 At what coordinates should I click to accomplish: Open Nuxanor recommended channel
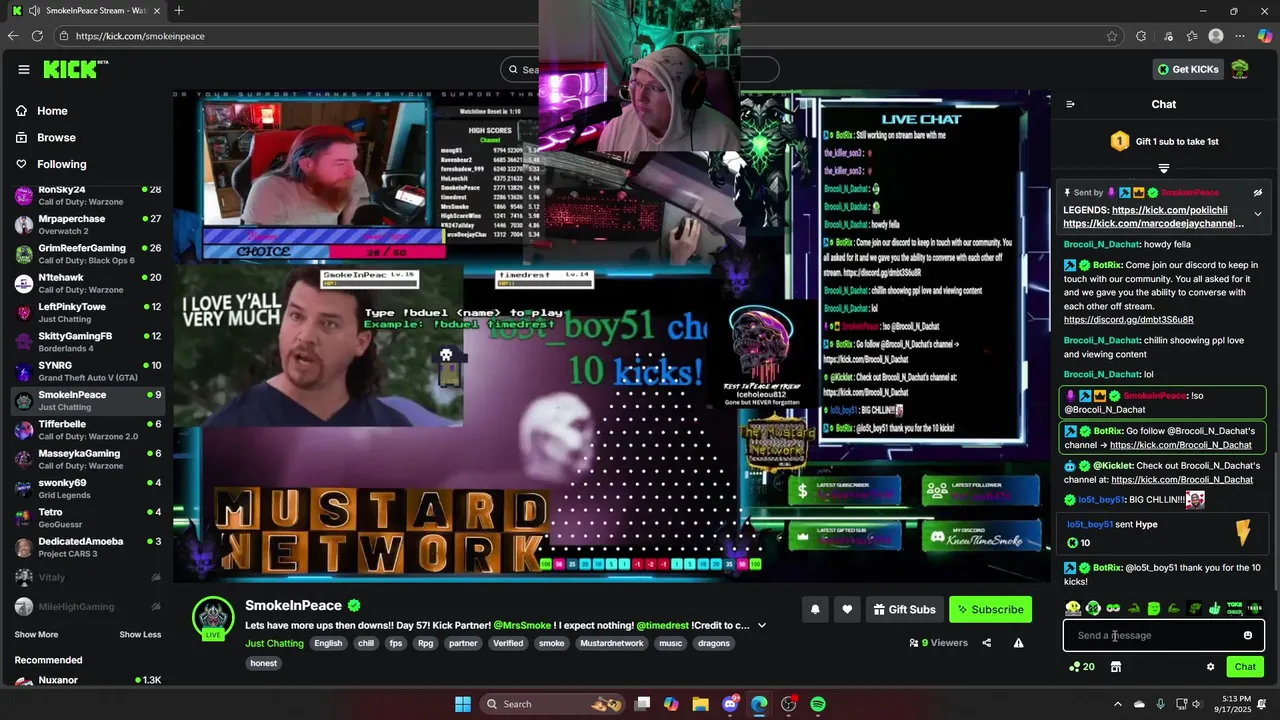pyautogui.click(x=88, y=680)
